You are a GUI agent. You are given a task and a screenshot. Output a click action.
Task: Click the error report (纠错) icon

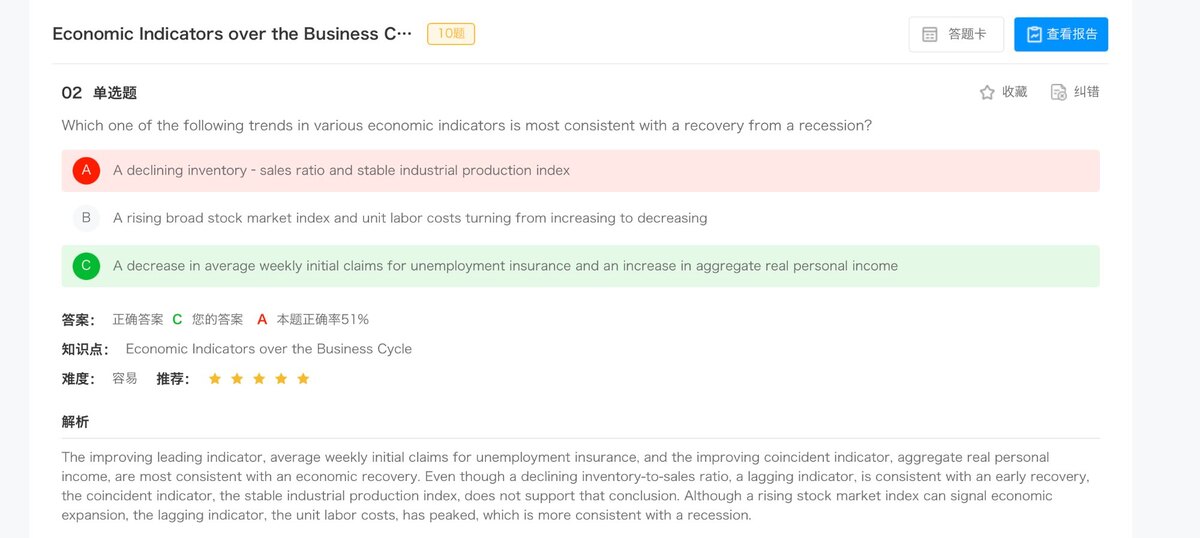point(1058,92)
